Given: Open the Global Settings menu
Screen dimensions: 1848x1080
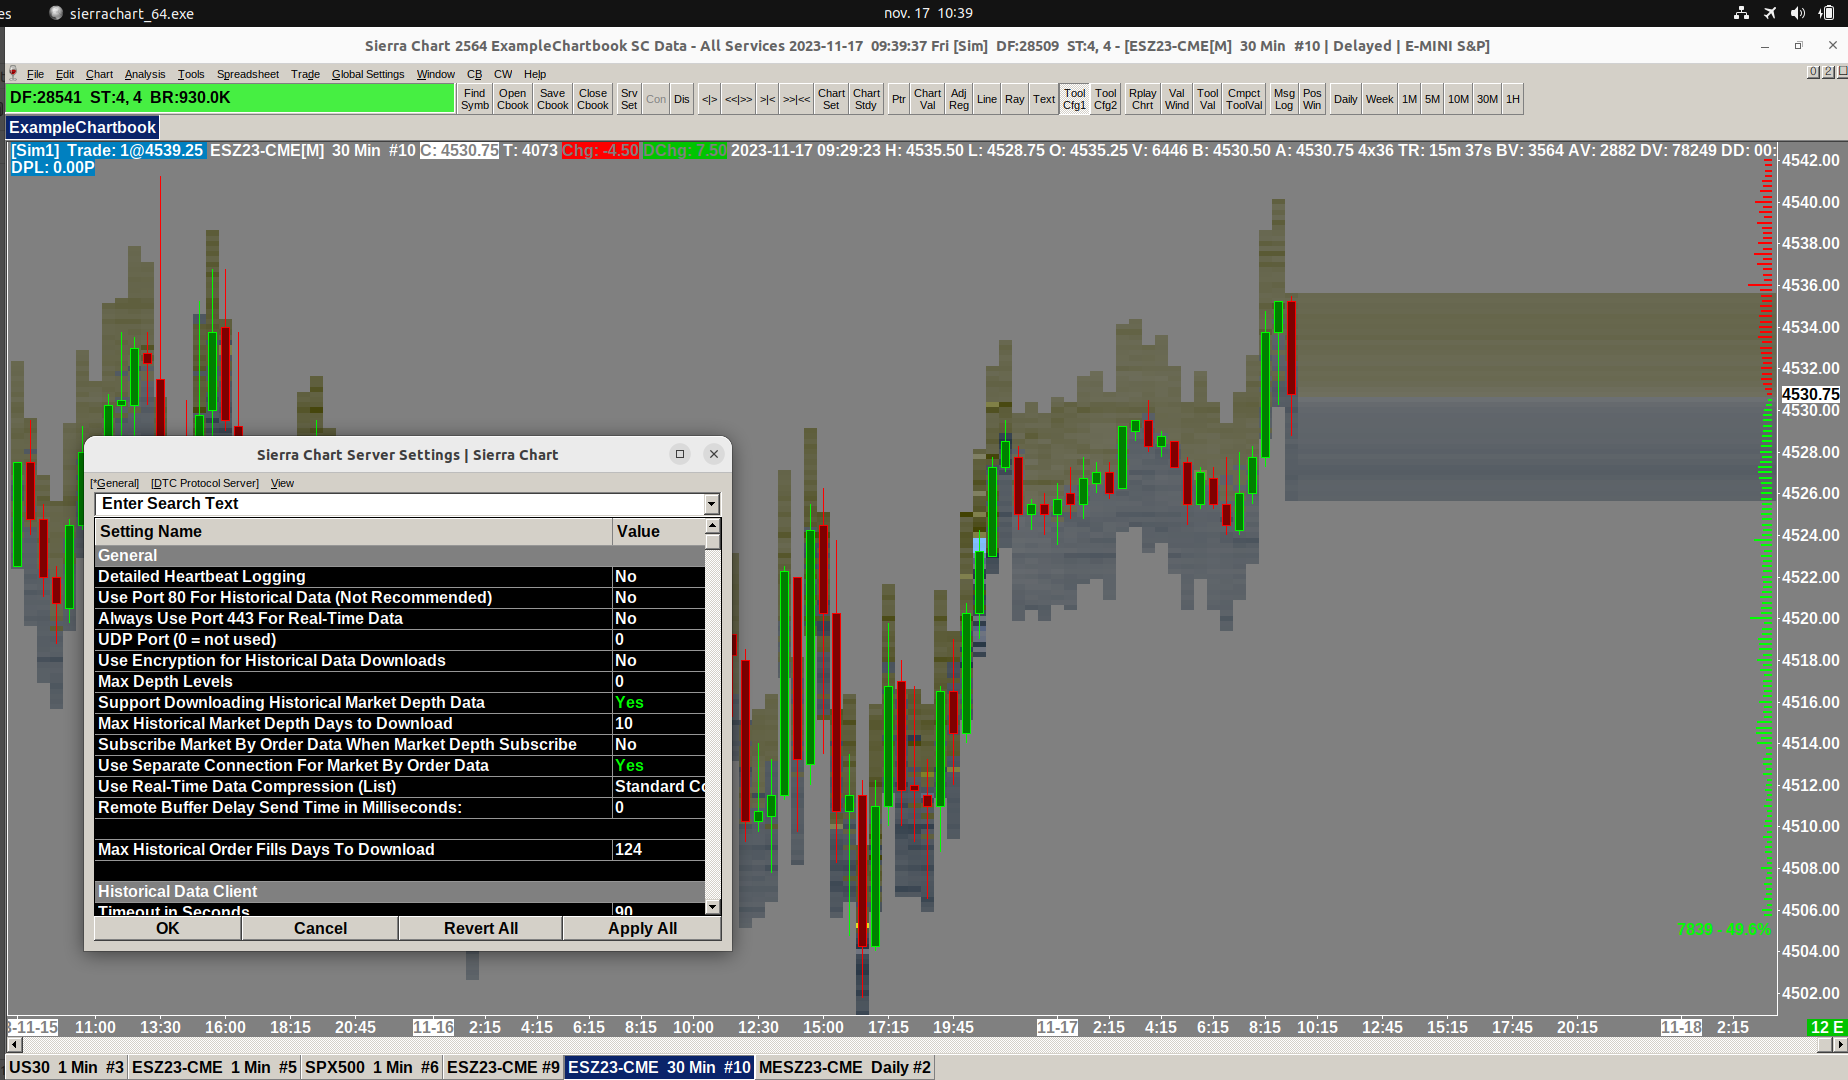Looking at the screenshot, I should pyautogui.click(x=368, y=74).
